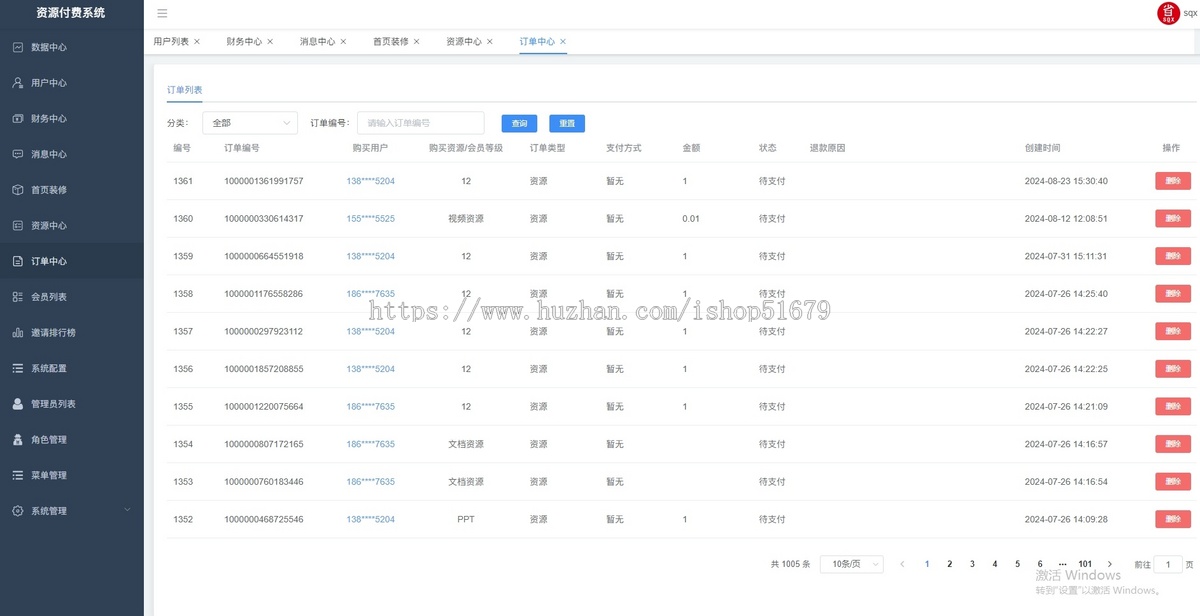Jump to last page 101

(x=1085, y=564)
